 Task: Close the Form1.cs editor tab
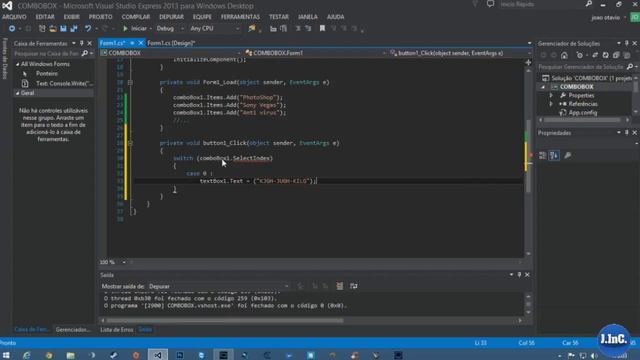(x=141, y=43)
